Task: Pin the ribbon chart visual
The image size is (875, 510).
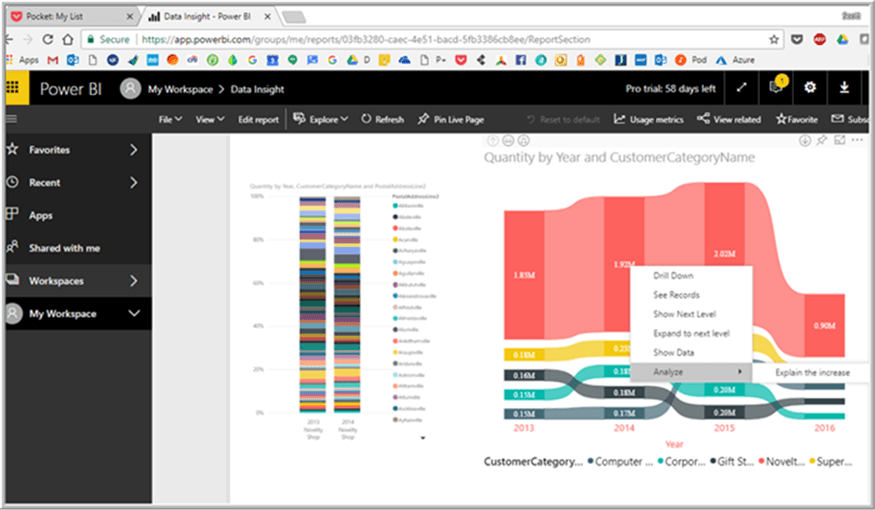Action: pyautogui.click(x=821, y=141)
